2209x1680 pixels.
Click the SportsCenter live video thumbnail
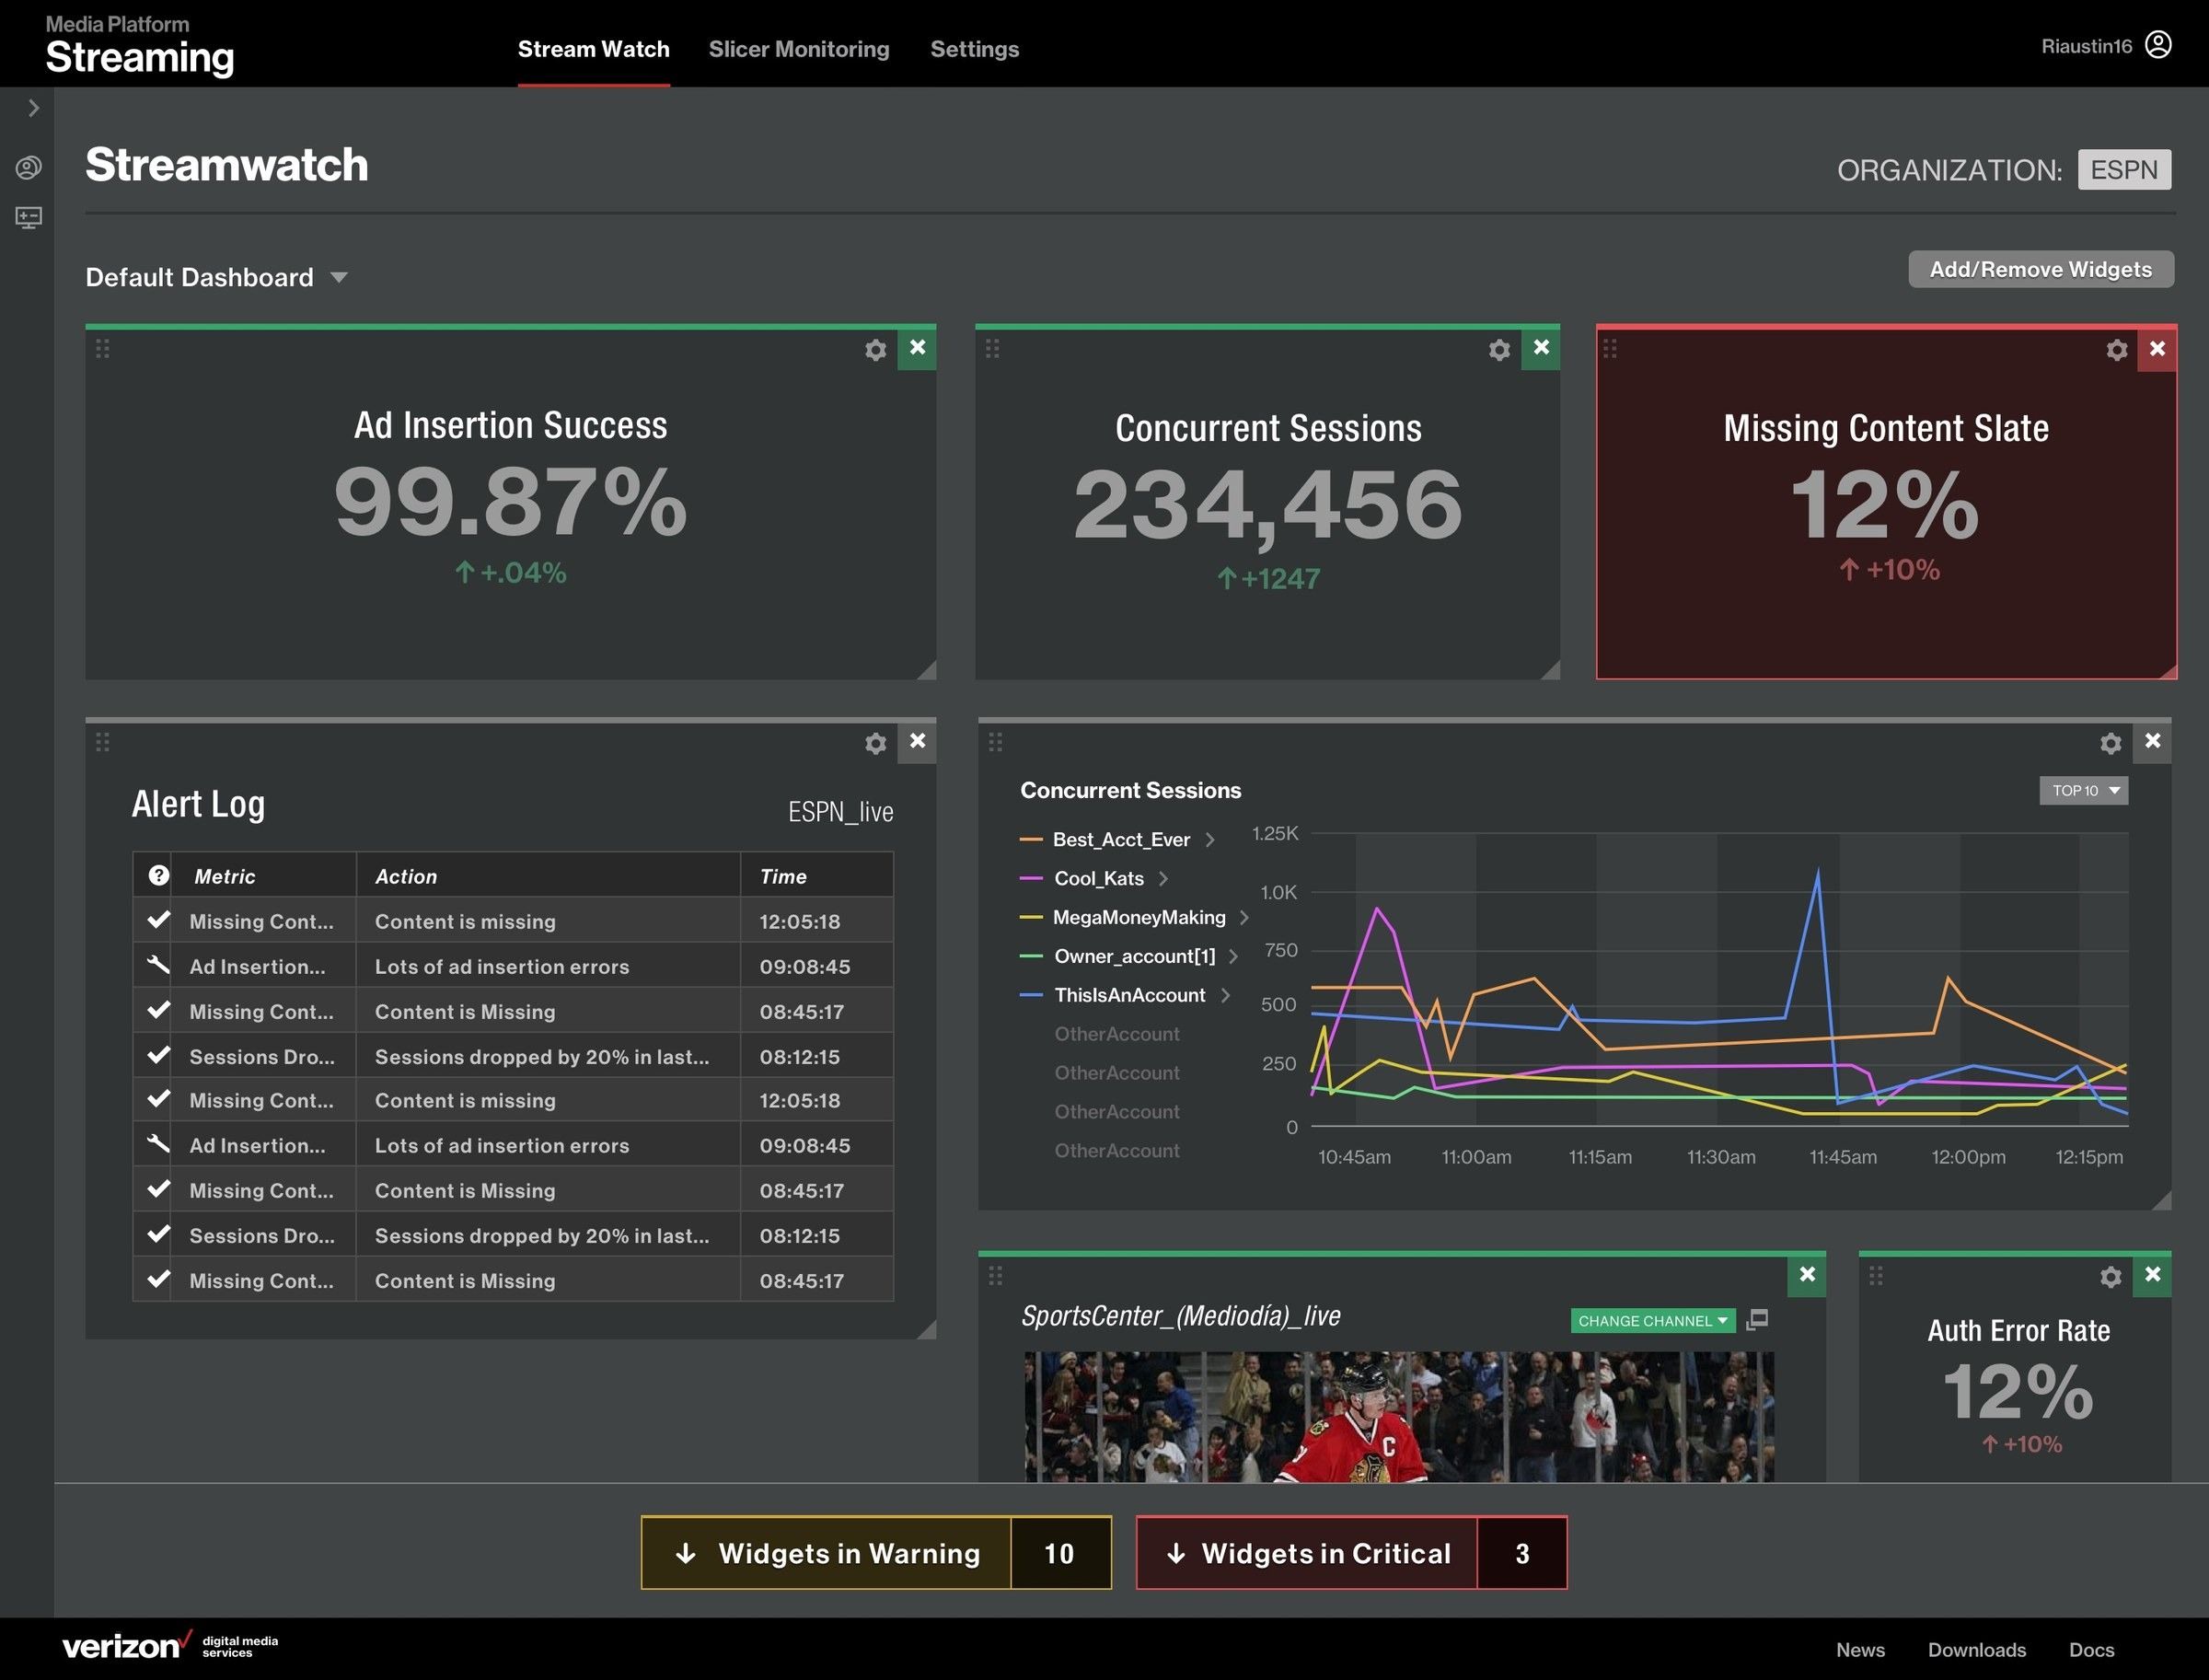[1399, 1416]
